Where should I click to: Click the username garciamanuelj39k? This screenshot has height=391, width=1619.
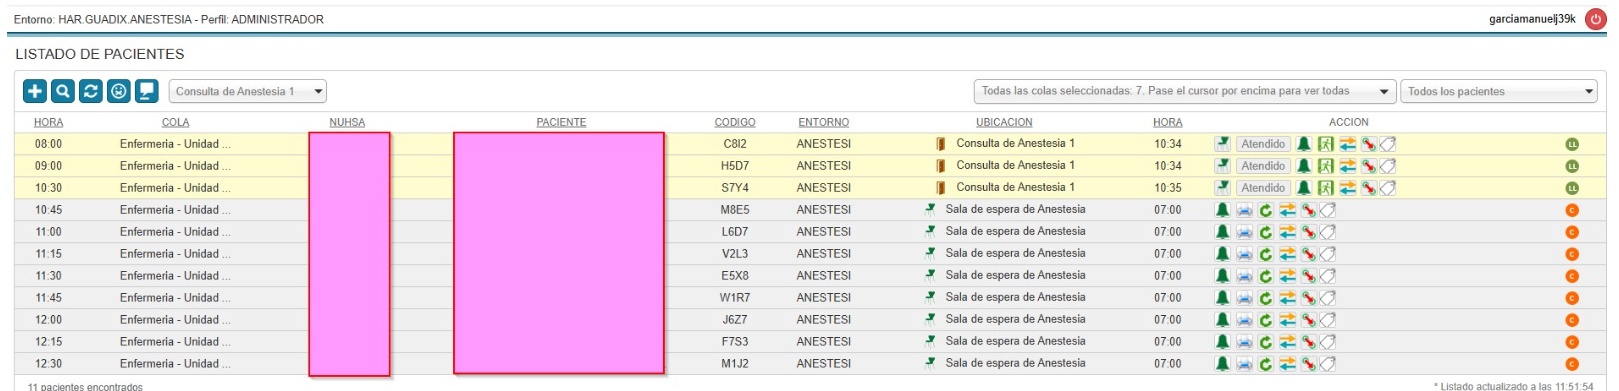(1532, 19)
